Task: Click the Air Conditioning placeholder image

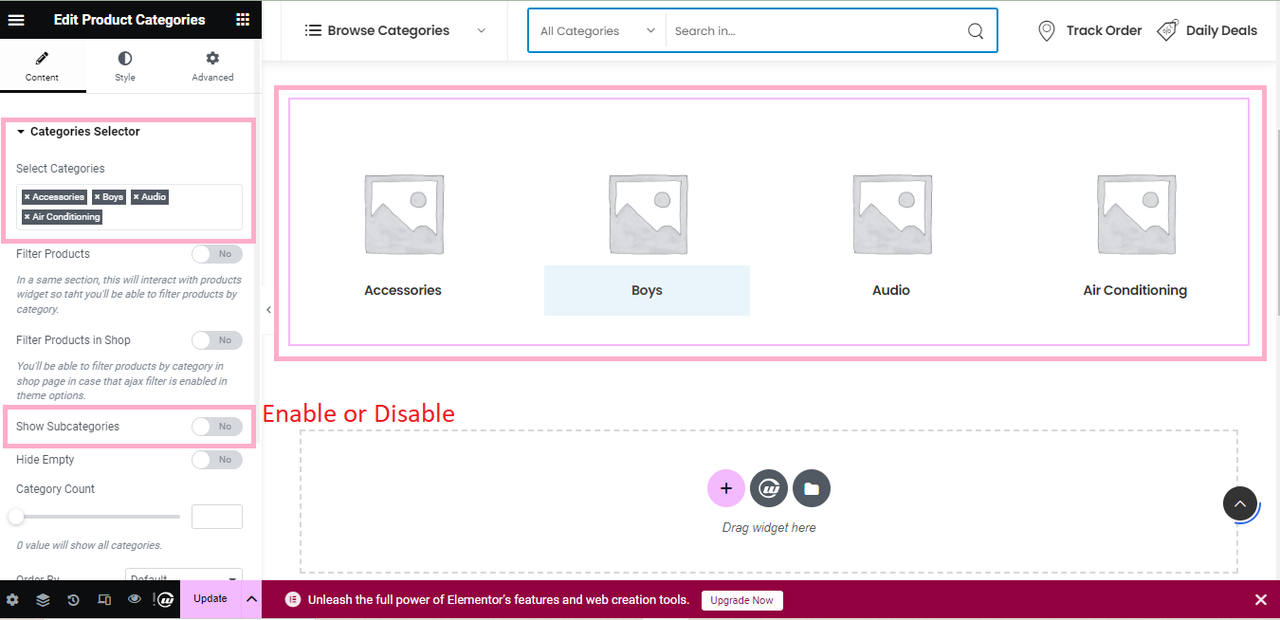Action: (1135, 215)
